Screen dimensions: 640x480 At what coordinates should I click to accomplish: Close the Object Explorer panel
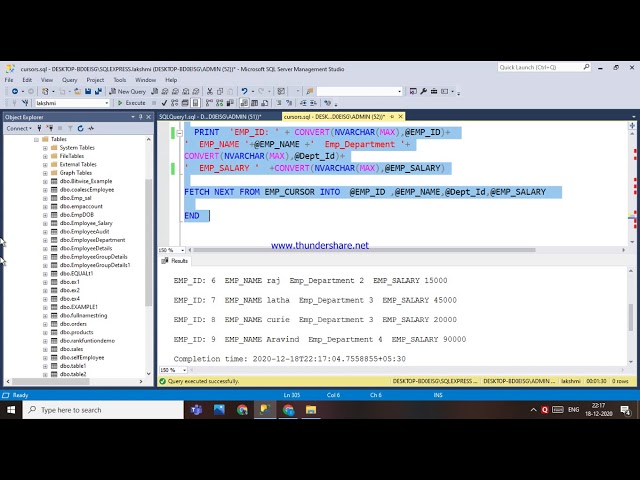(149, 117)
